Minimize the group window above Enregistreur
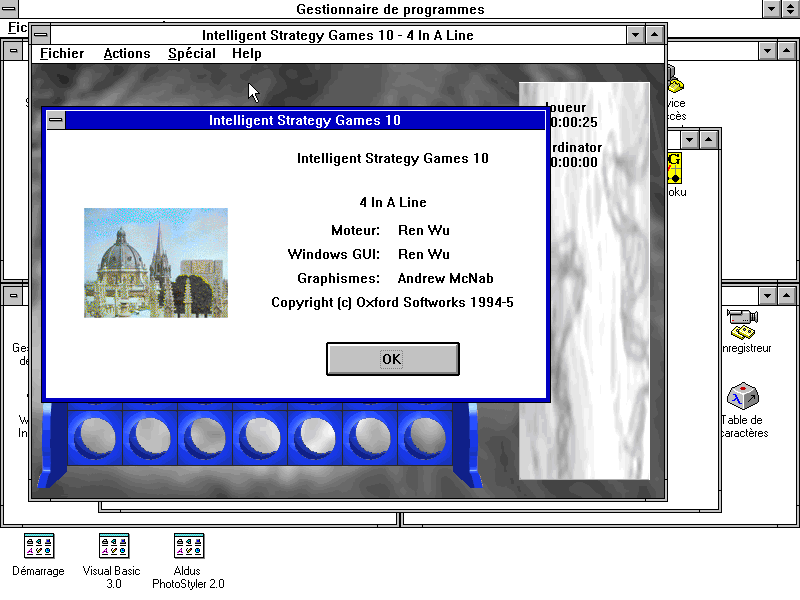The width and height of the screenshot is (800, 600). click(x=768, y=295)
